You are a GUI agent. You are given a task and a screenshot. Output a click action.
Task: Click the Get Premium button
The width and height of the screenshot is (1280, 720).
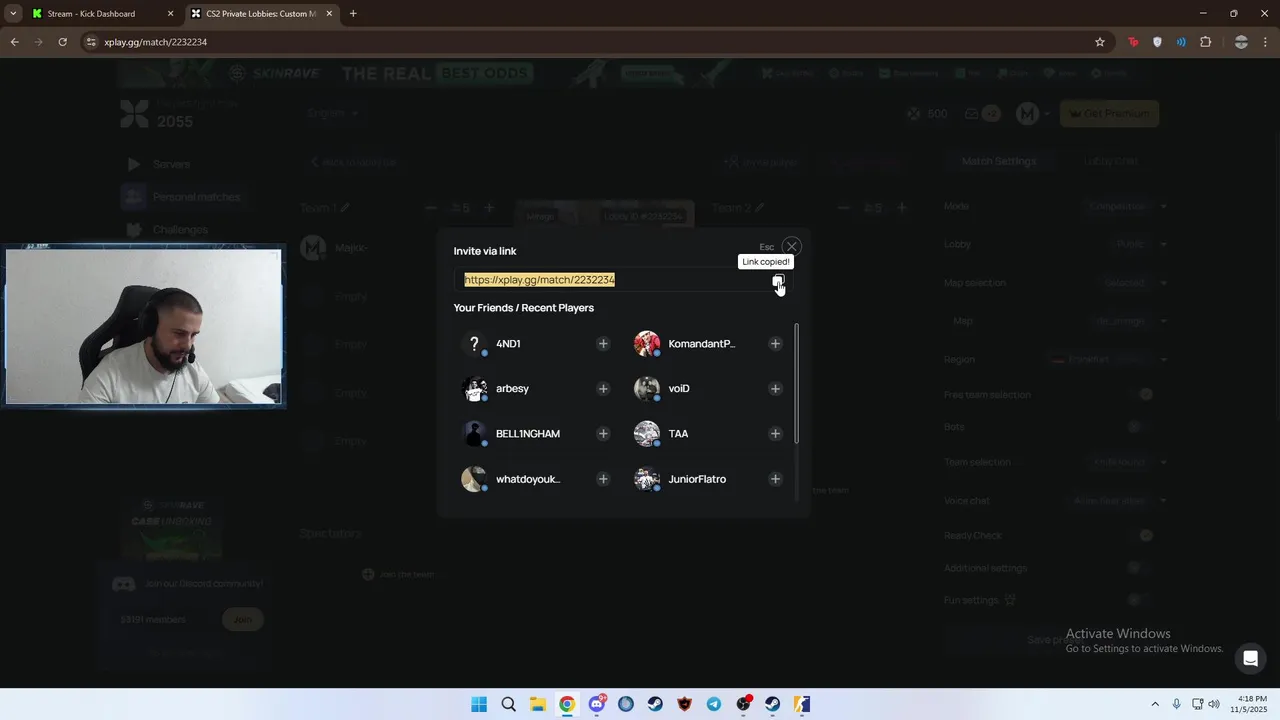point(1109,114)
